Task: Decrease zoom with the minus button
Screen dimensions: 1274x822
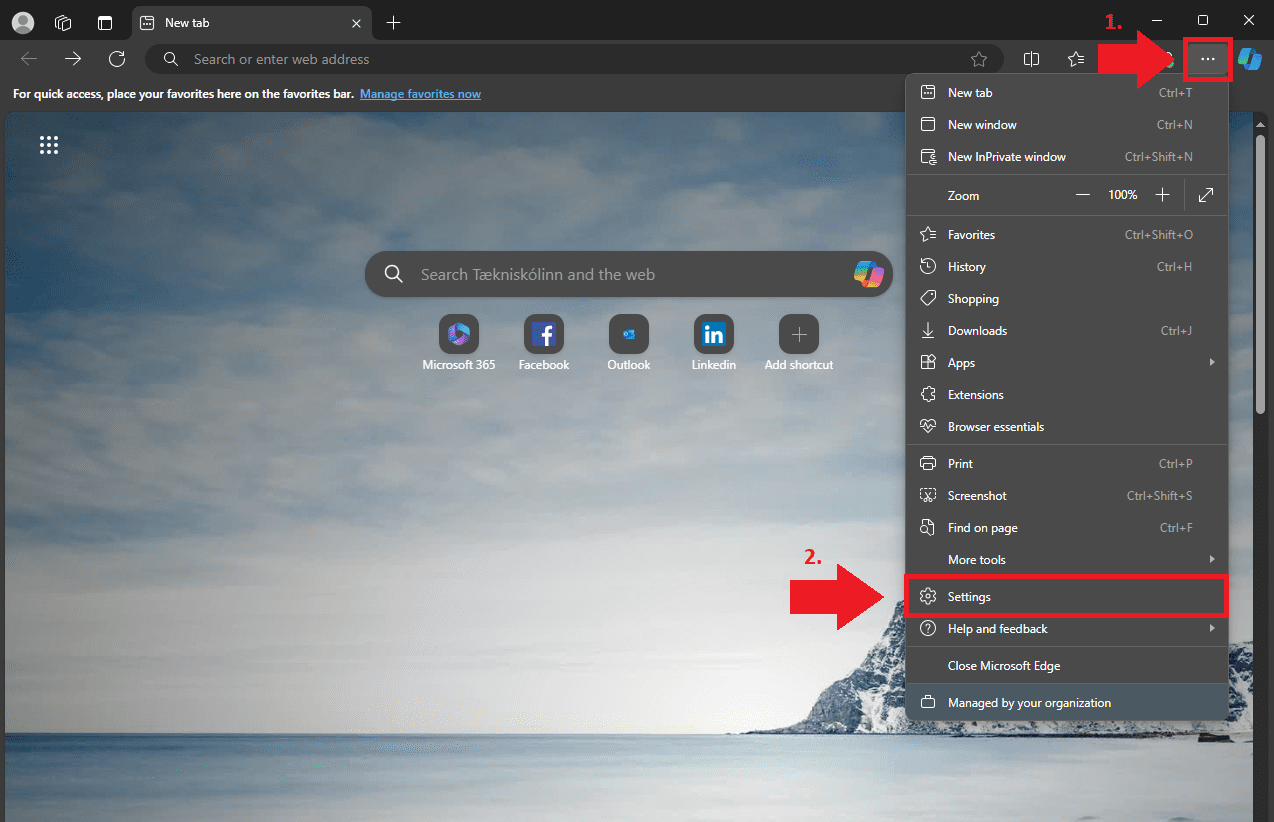Action: pos(1083,195)
